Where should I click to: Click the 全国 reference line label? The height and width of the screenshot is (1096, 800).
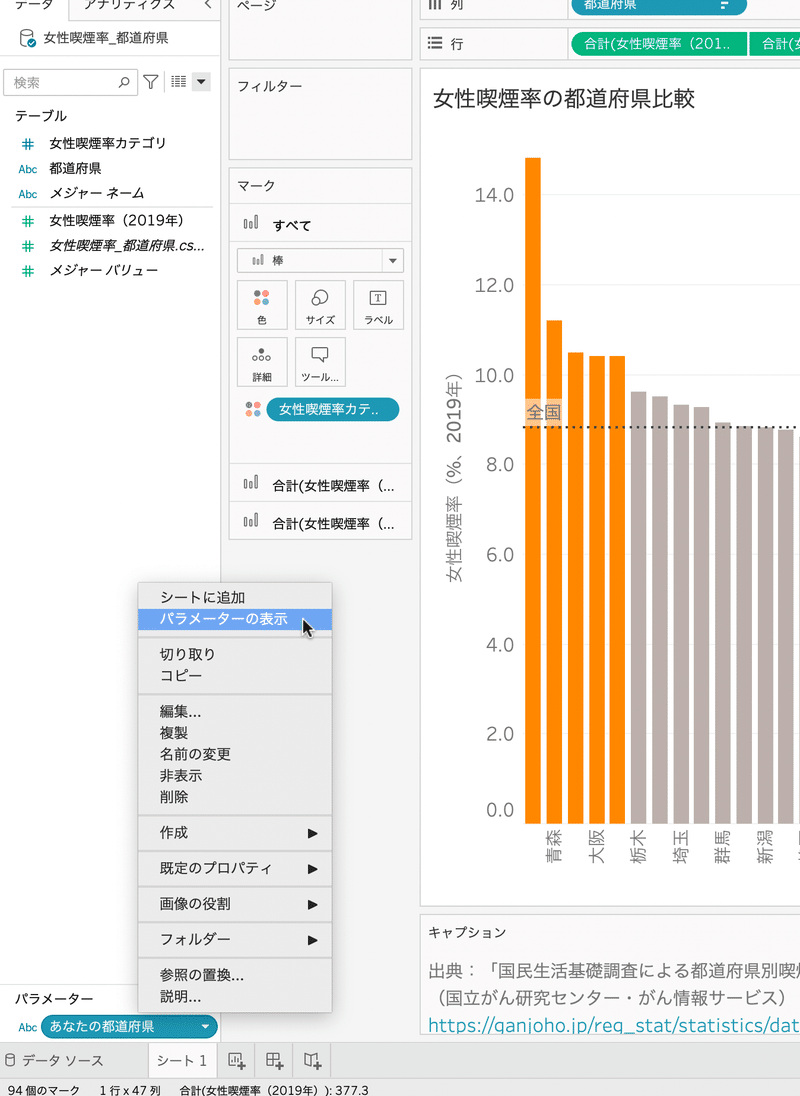pyautogui.click(x=544, y=412)
